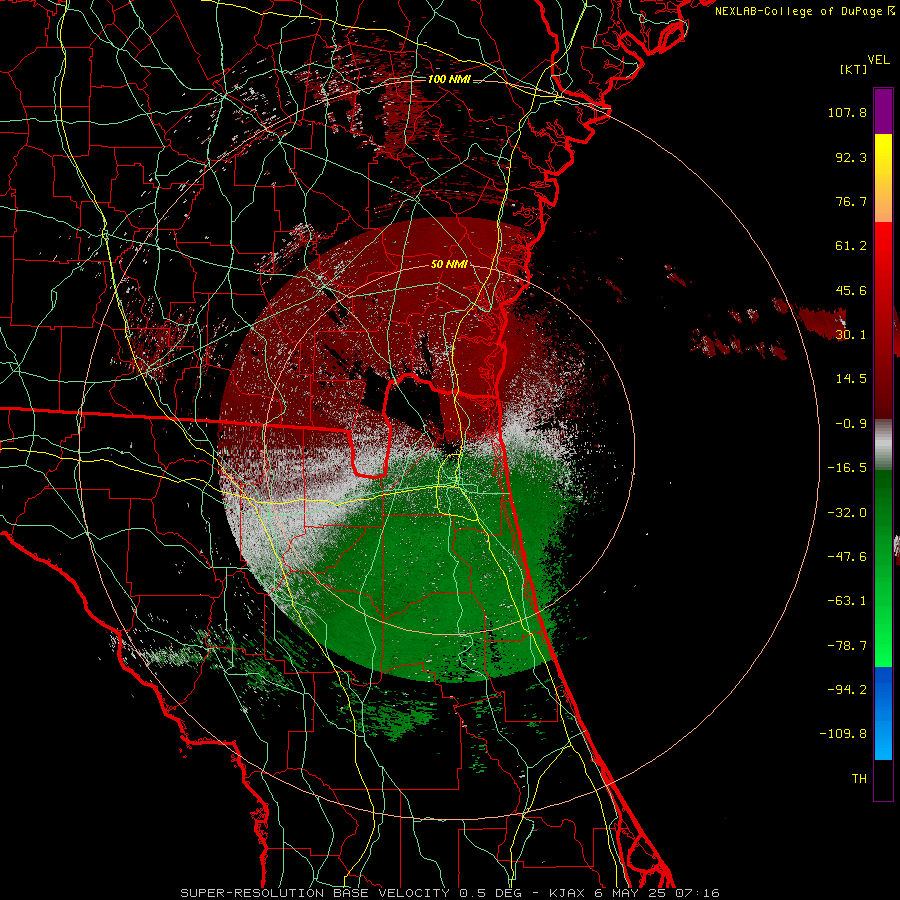This screenshot has width=900, height=900.
Task: Select the 30.1 velocity scale value
Action: pos(851,335)
